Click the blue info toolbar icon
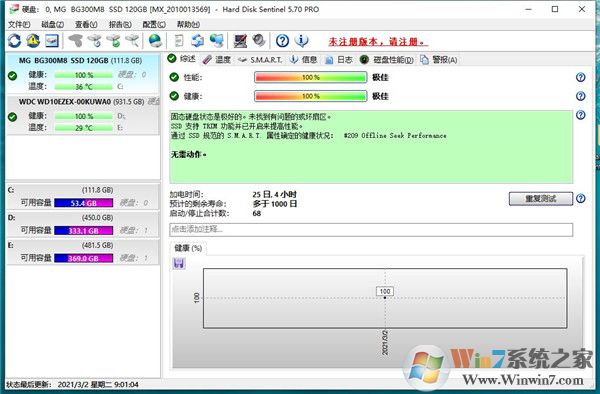600x394 pixels. click(302, 41)
